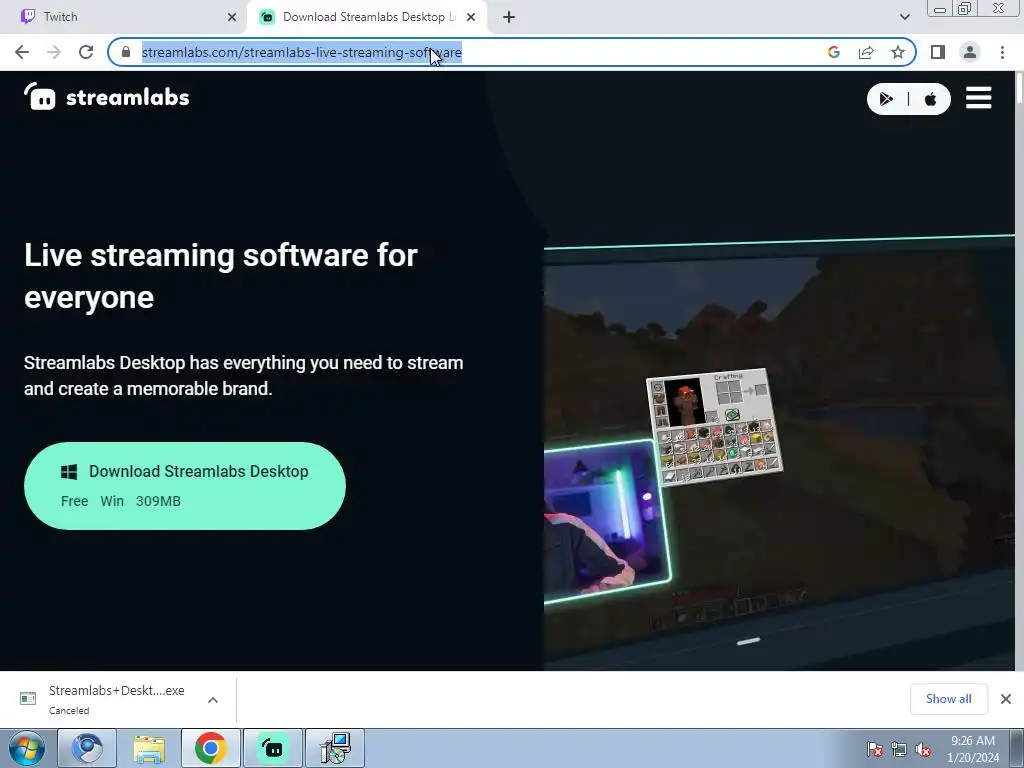1024x768 pixels.
Task: Go to Streamlabs home via logo
Action: 106,97
